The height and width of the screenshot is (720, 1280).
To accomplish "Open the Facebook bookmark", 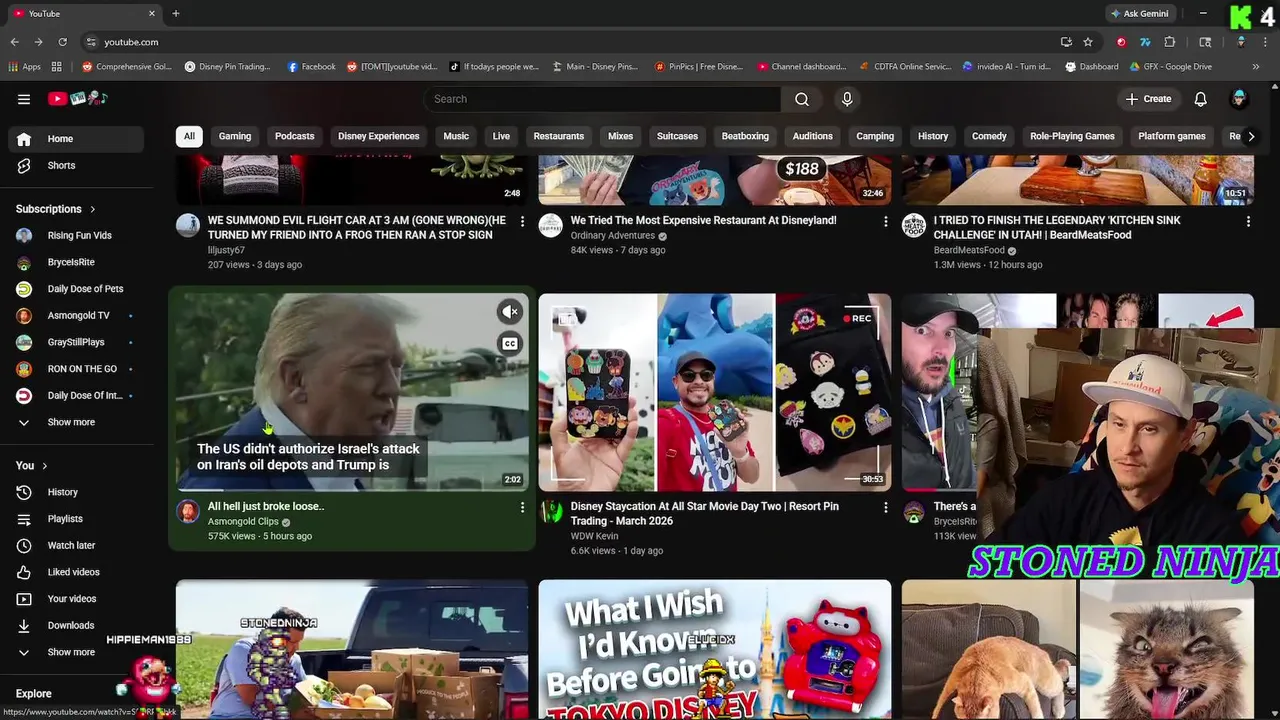I will click(312, 67).
